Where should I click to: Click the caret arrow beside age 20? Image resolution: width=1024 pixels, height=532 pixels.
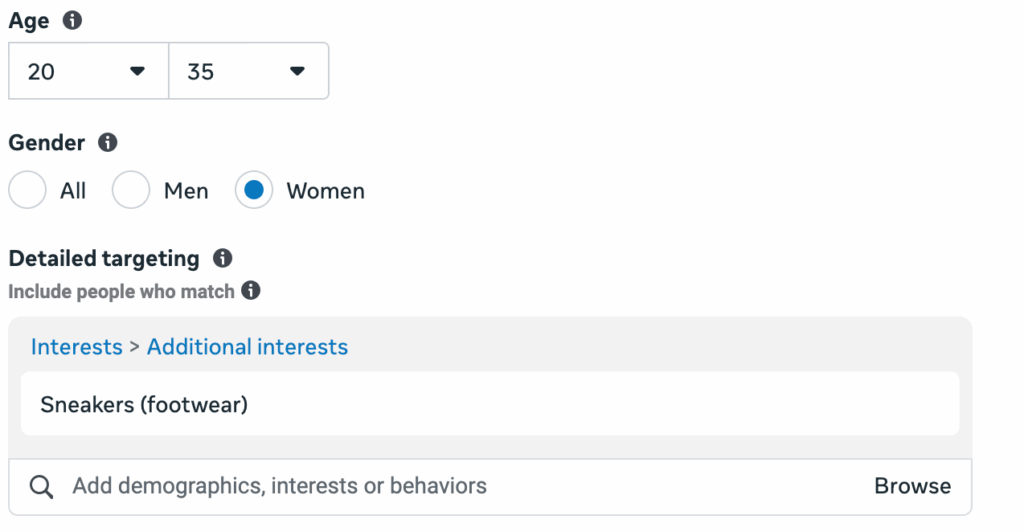138,71
